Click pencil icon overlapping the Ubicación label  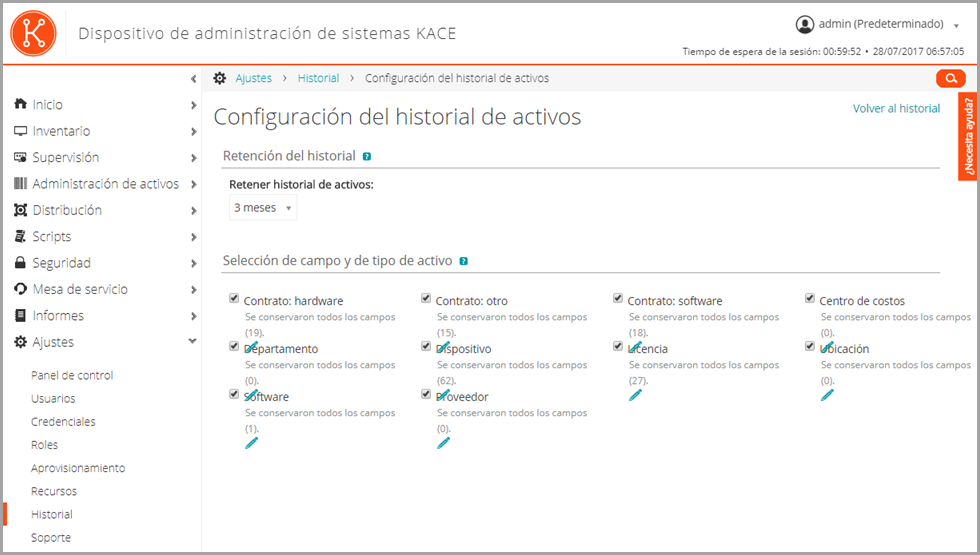tap(827, 348)
